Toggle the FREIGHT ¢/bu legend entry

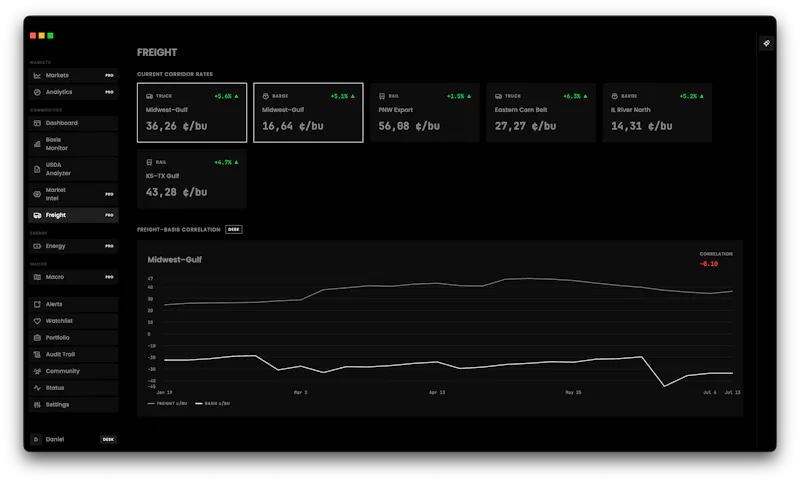(167, 403)
